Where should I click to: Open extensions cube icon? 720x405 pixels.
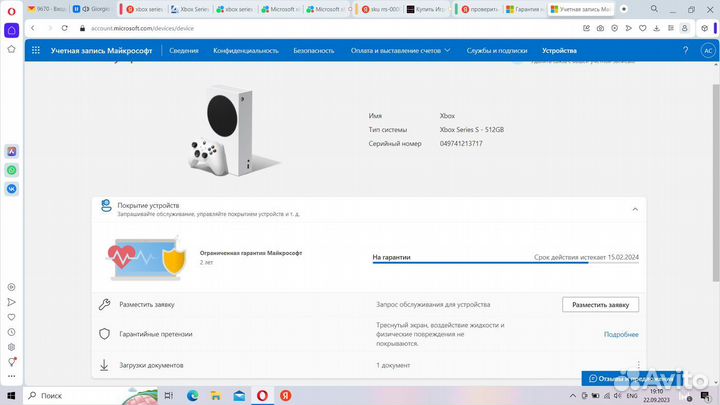coord(704,28)
